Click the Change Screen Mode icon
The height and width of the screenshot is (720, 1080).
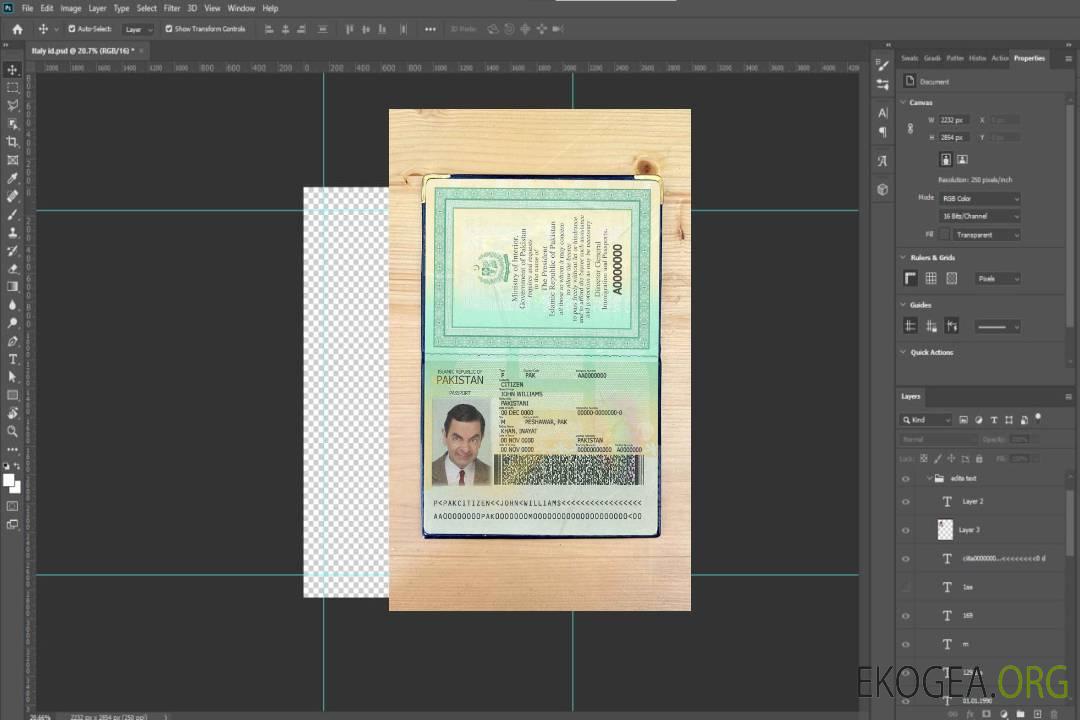tap(12, 524)
